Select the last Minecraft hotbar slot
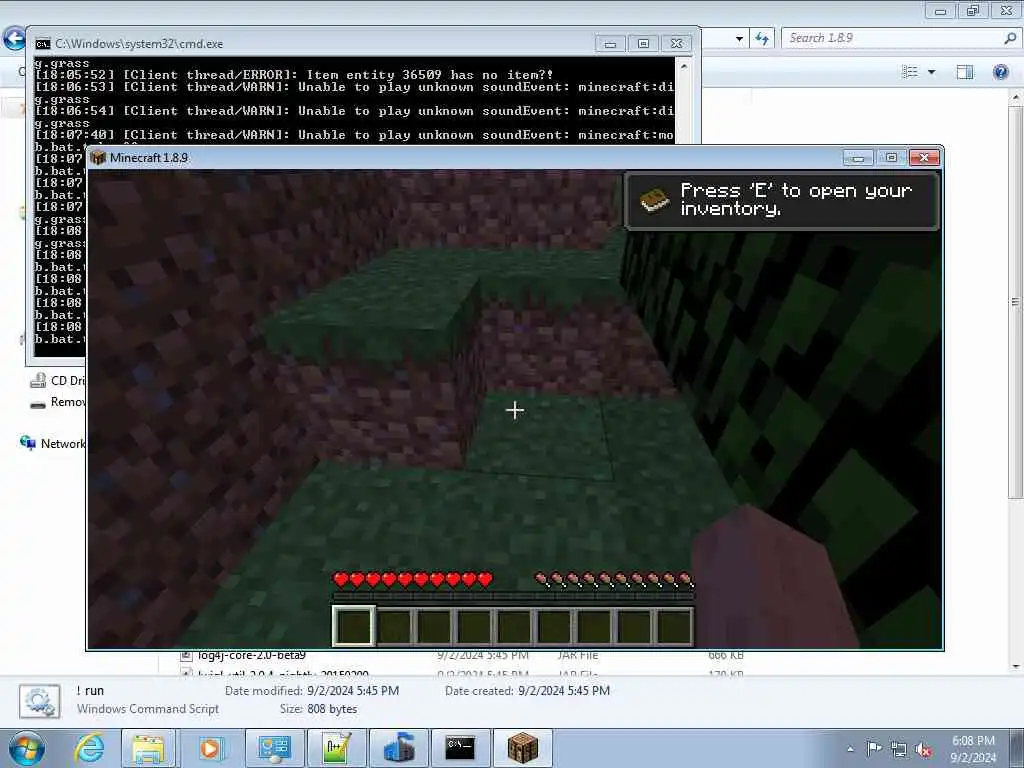Viewport: 1024px width, 768px height. tap(675, 626)
